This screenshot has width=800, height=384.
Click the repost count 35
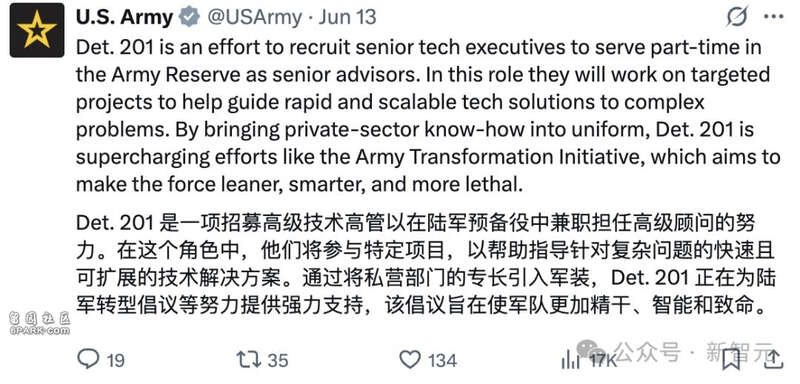click(x=278, y=361)
